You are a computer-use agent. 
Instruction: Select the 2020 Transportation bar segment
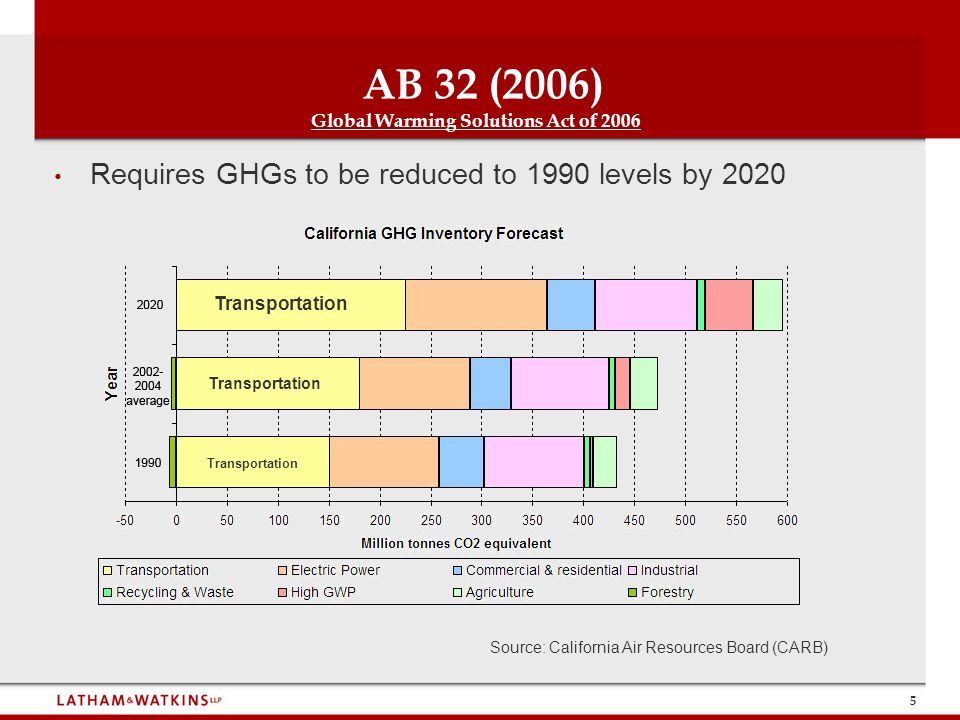coord(291,305)
